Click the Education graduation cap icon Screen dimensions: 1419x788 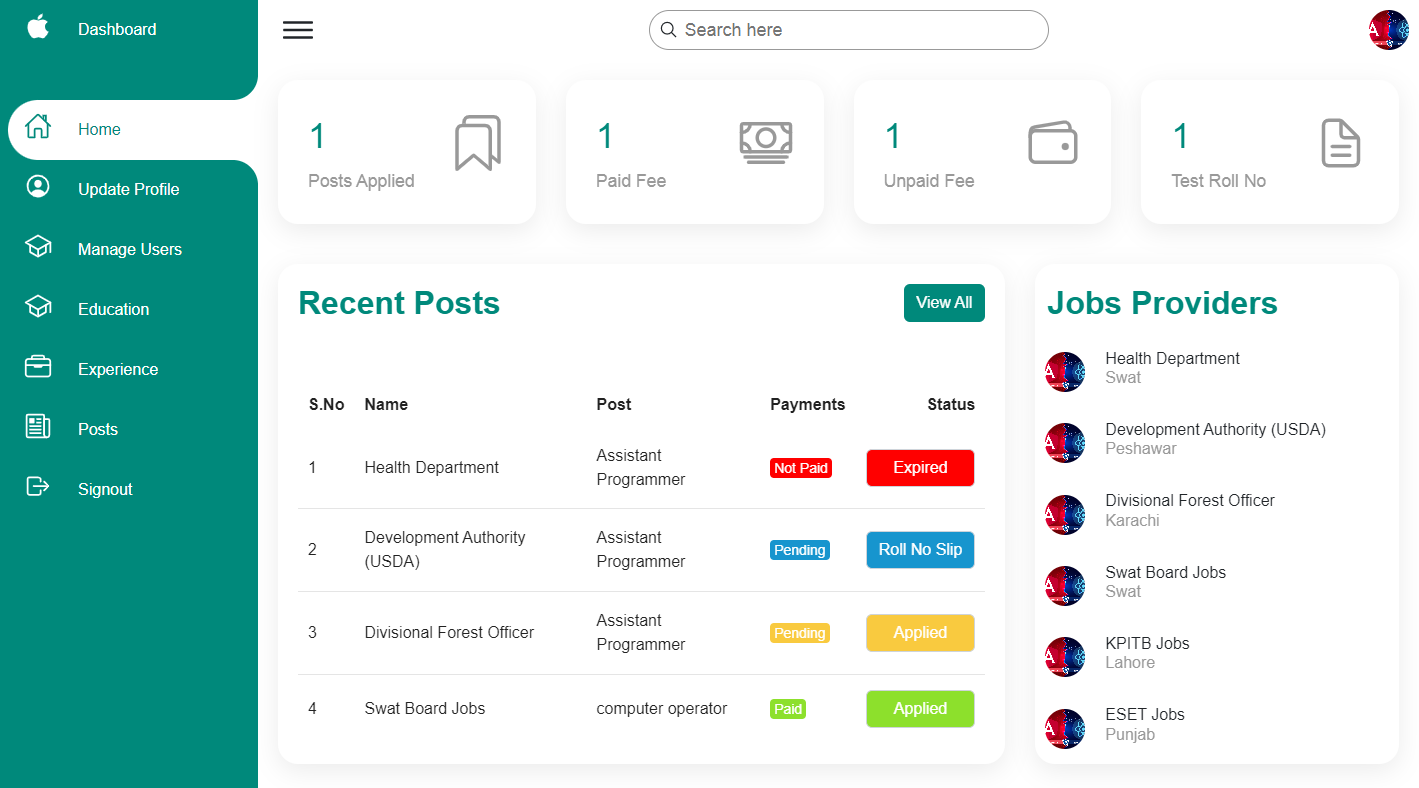pos(38,307)
